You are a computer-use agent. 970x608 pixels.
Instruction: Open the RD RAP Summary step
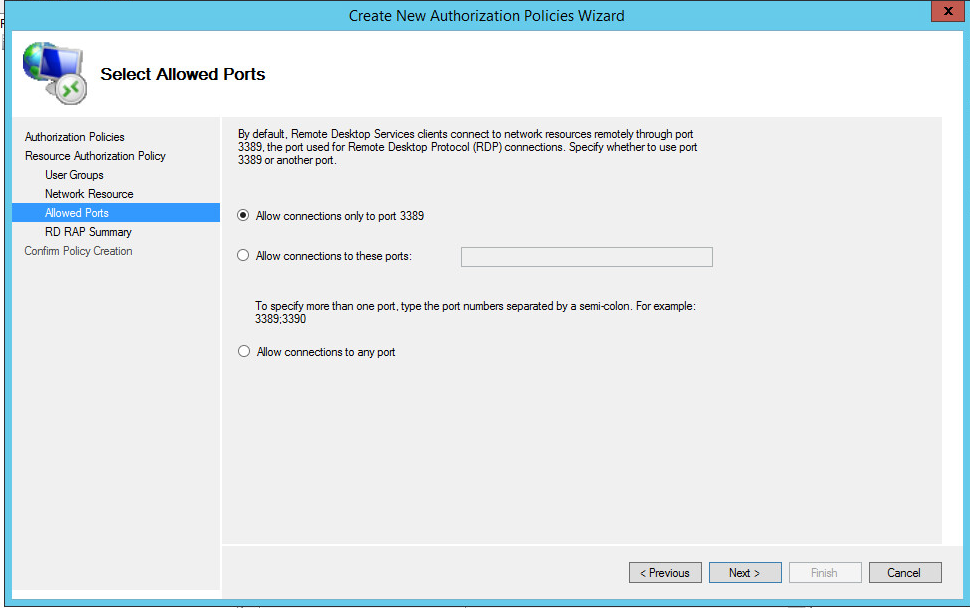(x=88, y=232)
